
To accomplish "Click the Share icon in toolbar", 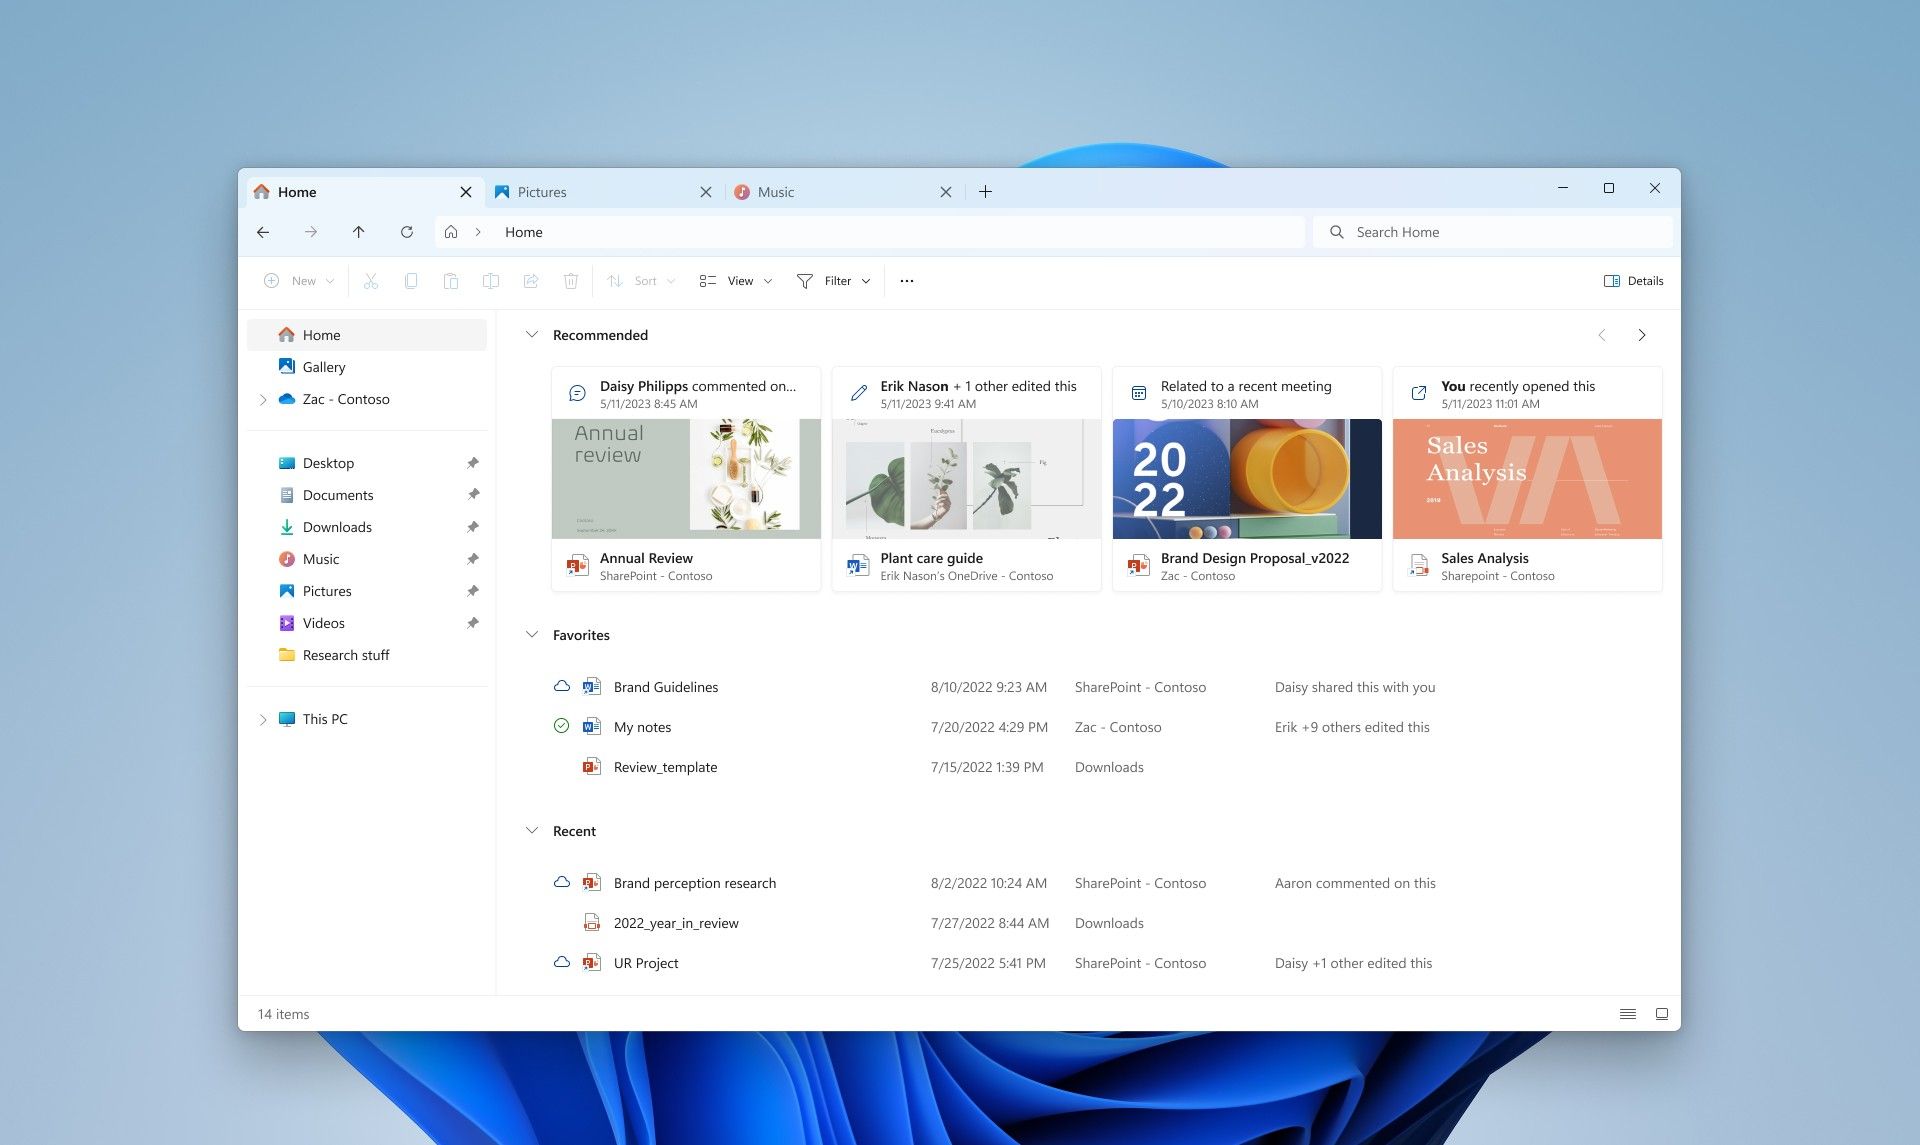I will click(530, 281).
